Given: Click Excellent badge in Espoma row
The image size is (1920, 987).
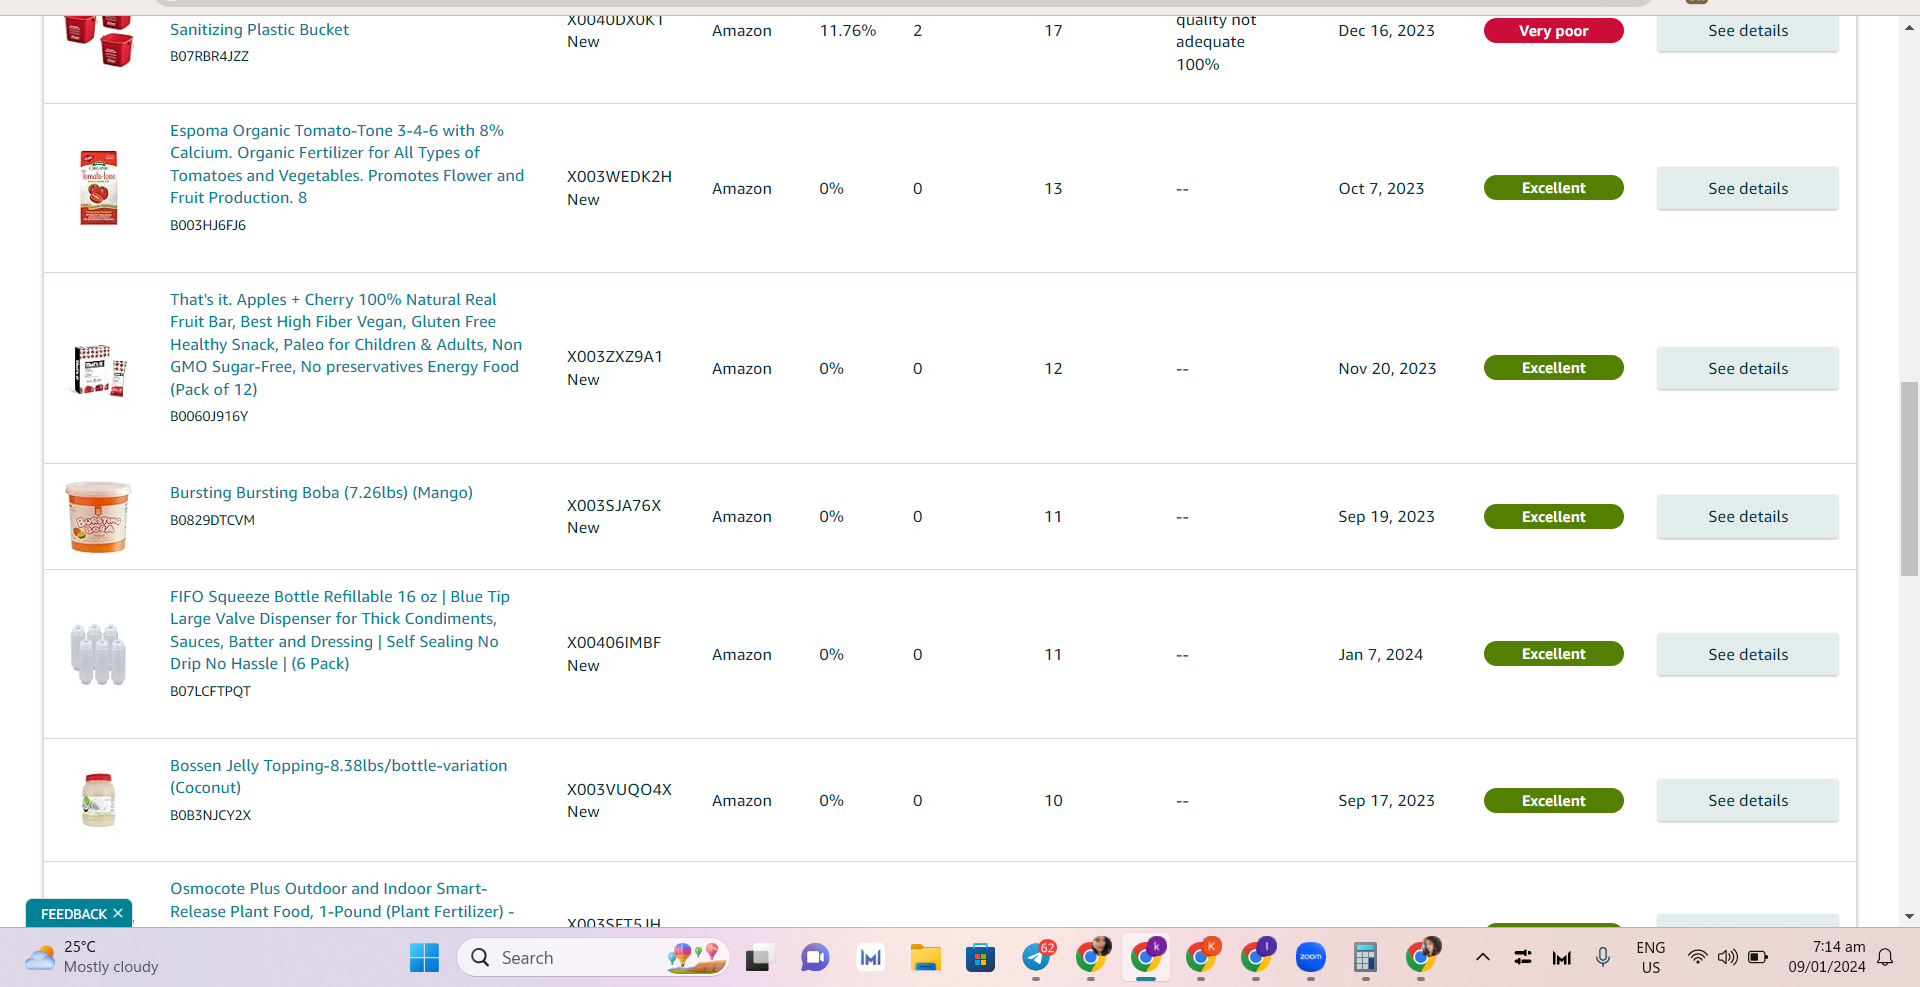Looking at the screenshot, I should 1553,188.
